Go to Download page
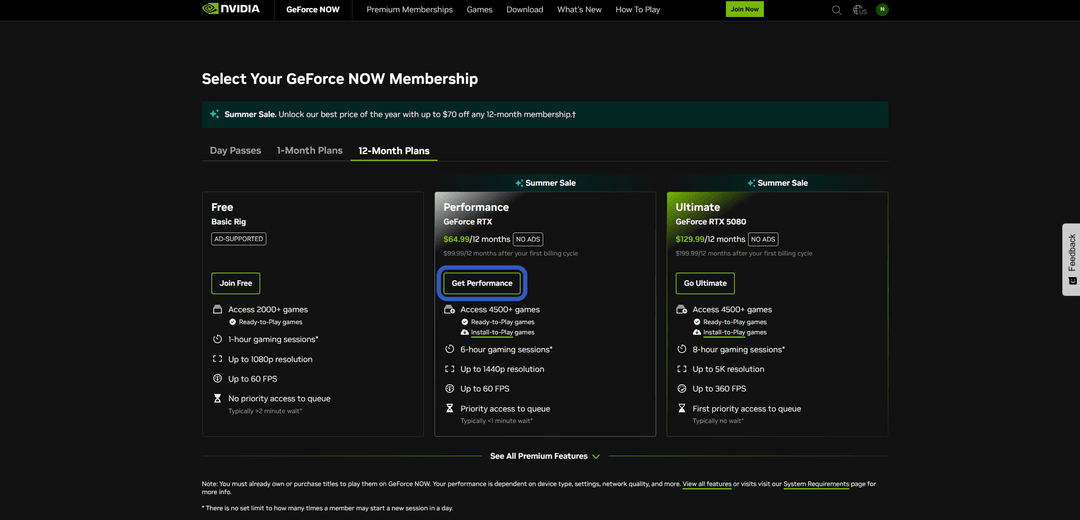 (x=525, y=10)
